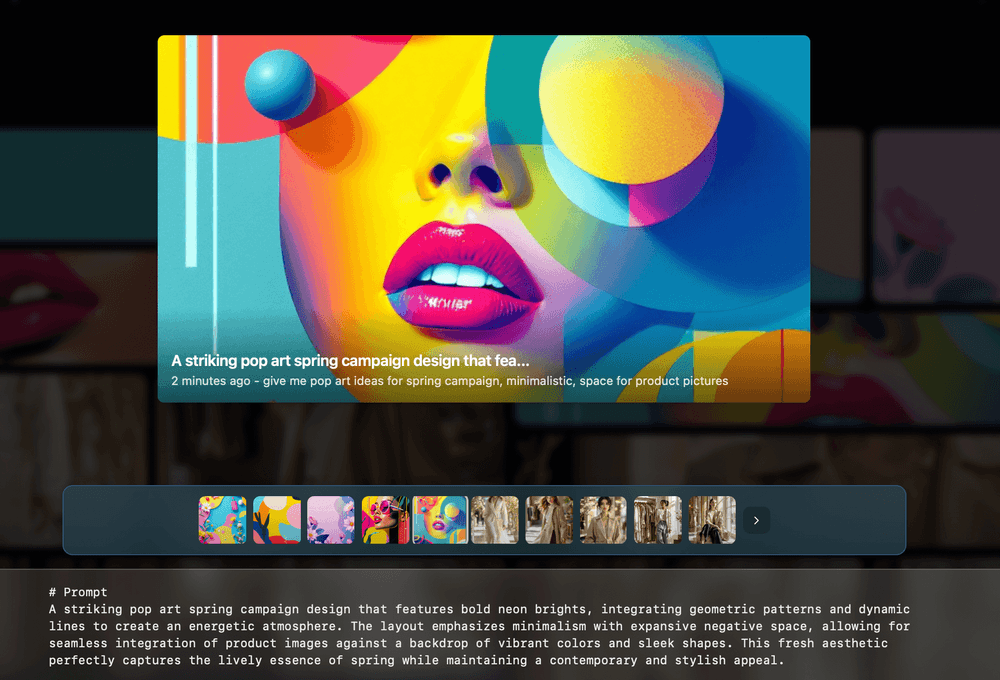The width and height of the screenshot is (1000, 680).
Task: Open the abstract yellow and blue shapes thumbnail
Action: (x=277, y=520)
